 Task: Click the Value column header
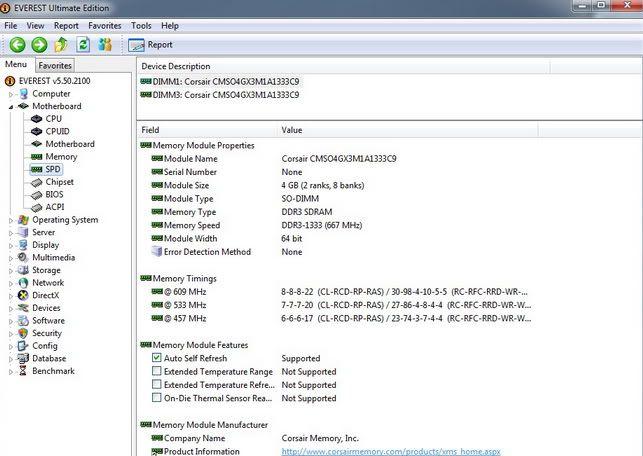click(x=408, y=130)
